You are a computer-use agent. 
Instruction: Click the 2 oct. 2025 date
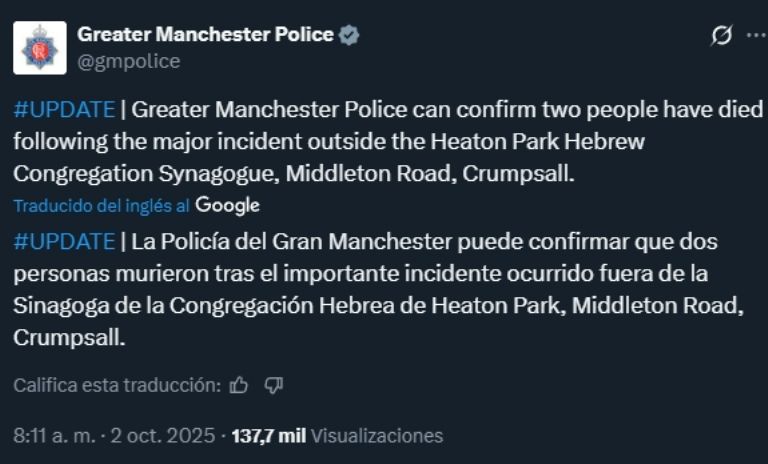point(165,436)
